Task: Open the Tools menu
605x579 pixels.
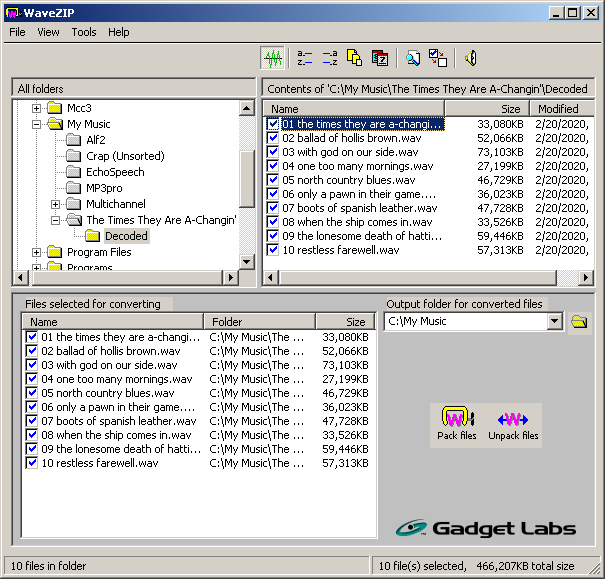Action: (84, 32)
